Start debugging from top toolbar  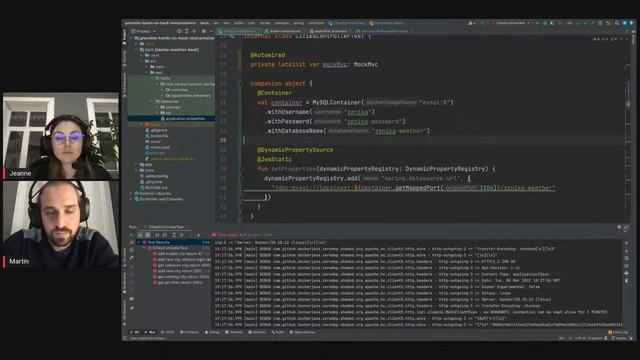[545, 23]
